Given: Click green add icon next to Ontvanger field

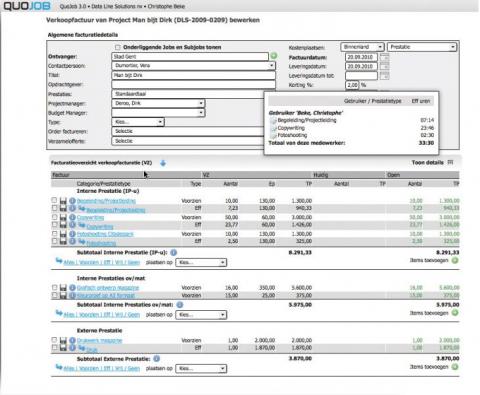Looking at the screenshot, I should 274,56.
